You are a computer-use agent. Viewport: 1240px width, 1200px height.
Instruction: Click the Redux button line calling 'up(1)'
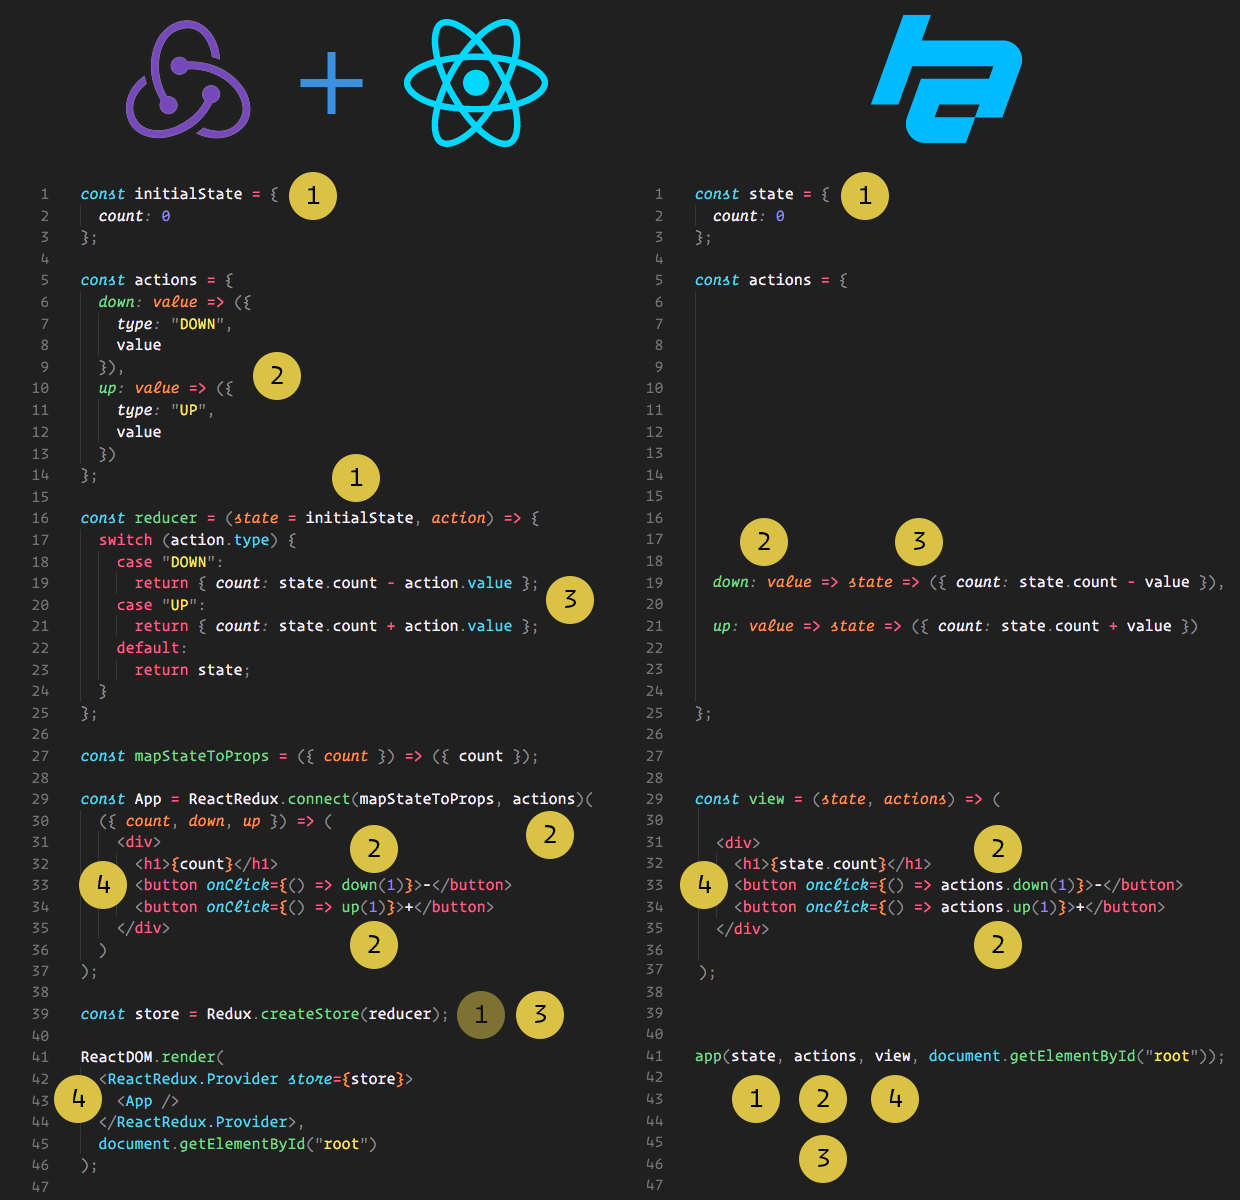[314, 907]
